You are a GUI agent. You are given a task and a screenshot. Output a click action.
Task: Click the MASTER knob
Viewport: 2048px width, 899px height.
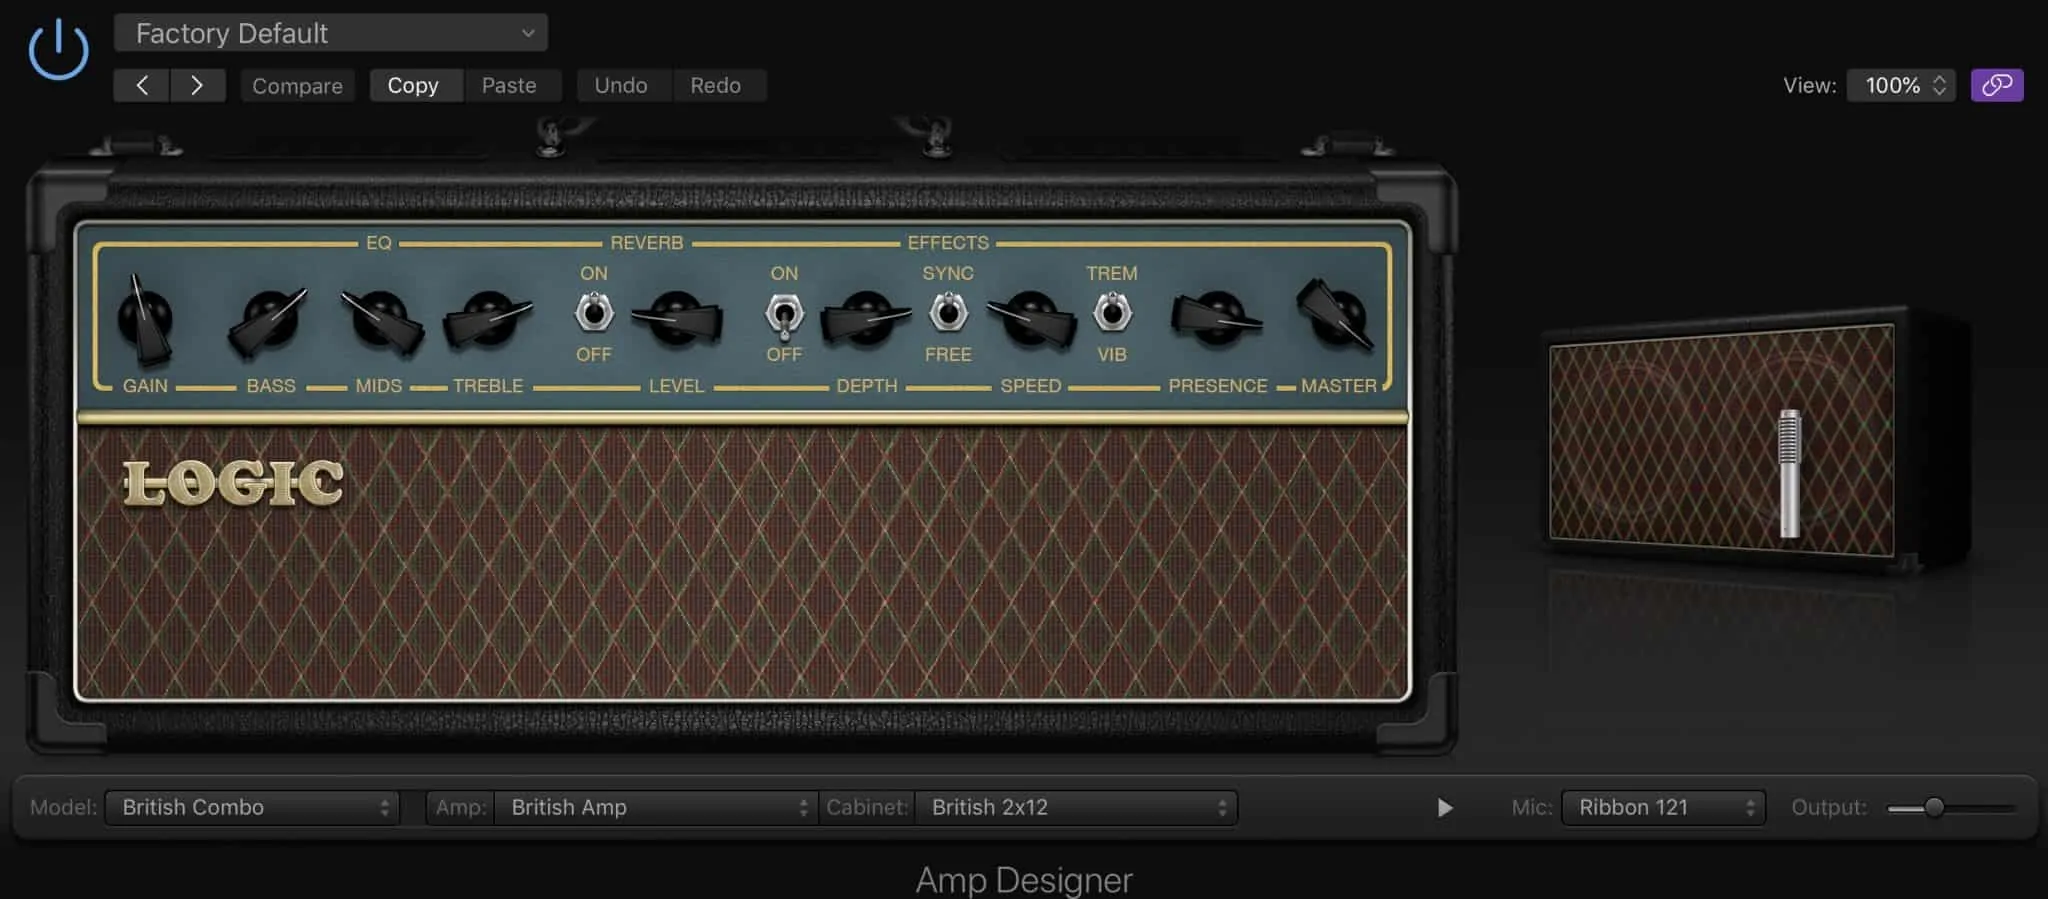point(1335,316)
